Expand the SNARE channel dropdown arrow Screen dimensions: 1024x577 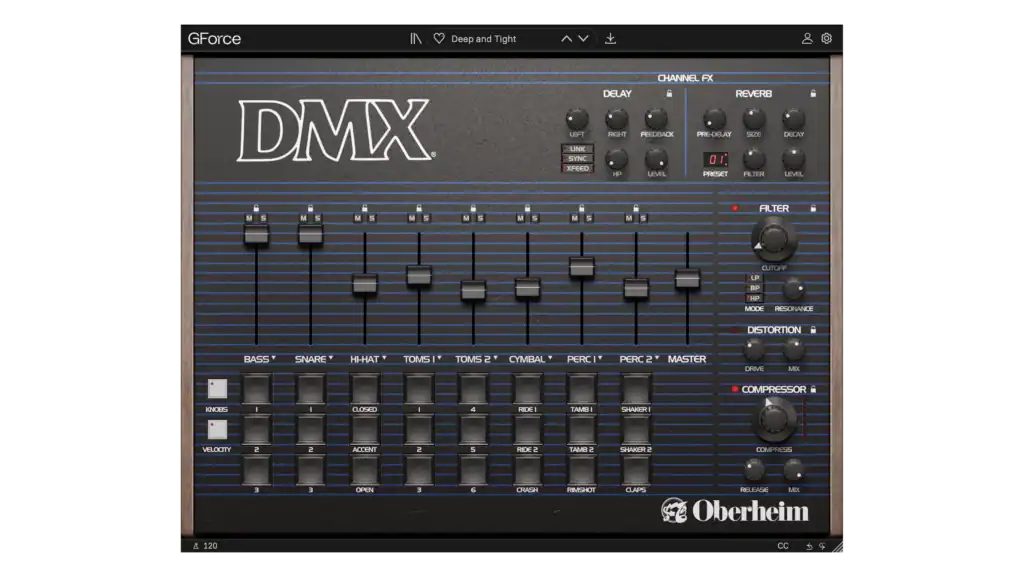click(x=331, y=358)
